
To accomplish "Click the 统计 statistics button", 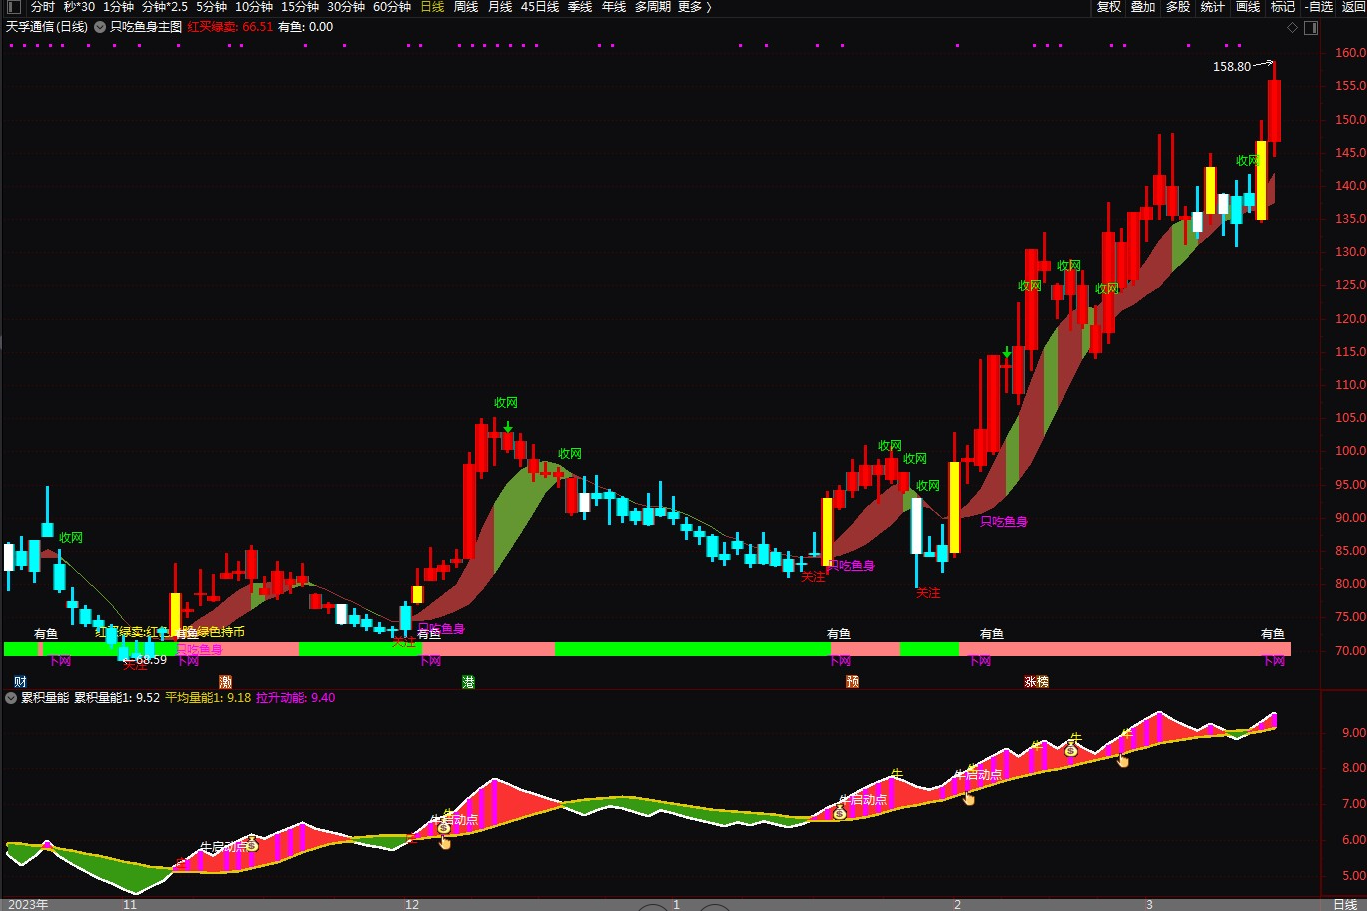I will [x=1213, y=7].
